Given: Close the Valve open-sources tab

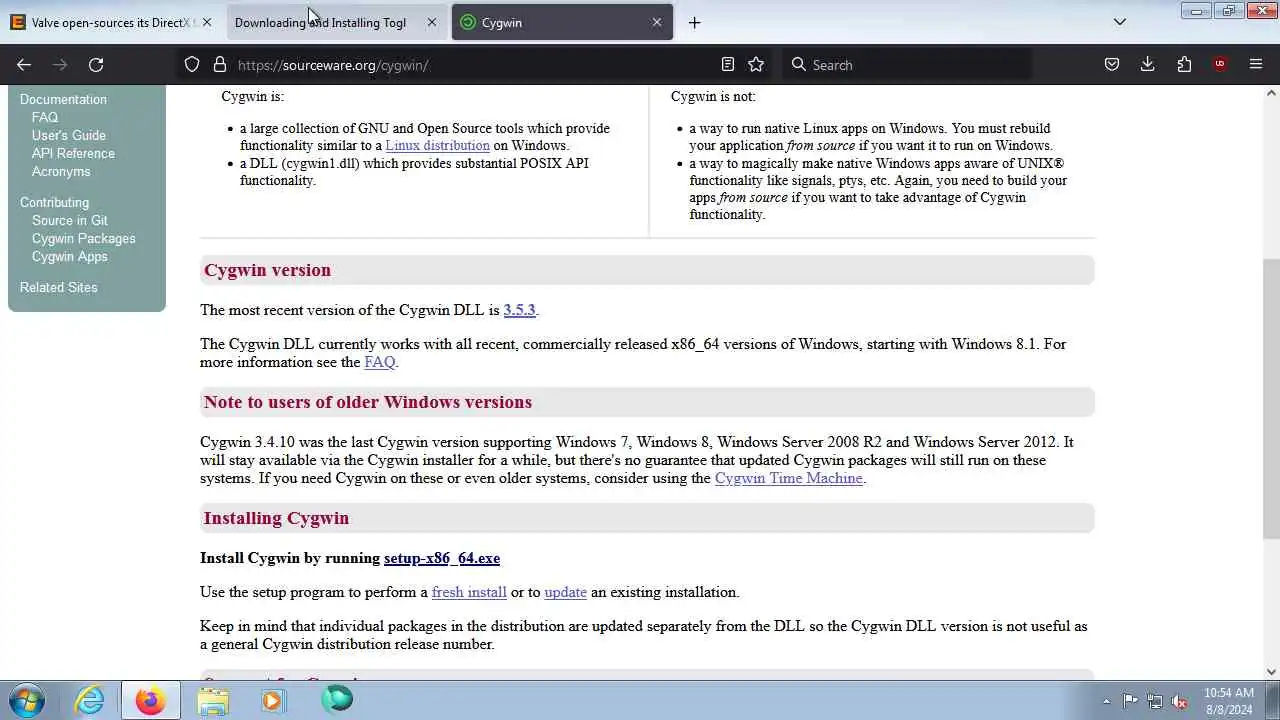Looking at the screenshot, I should click(x=207, y=22).
